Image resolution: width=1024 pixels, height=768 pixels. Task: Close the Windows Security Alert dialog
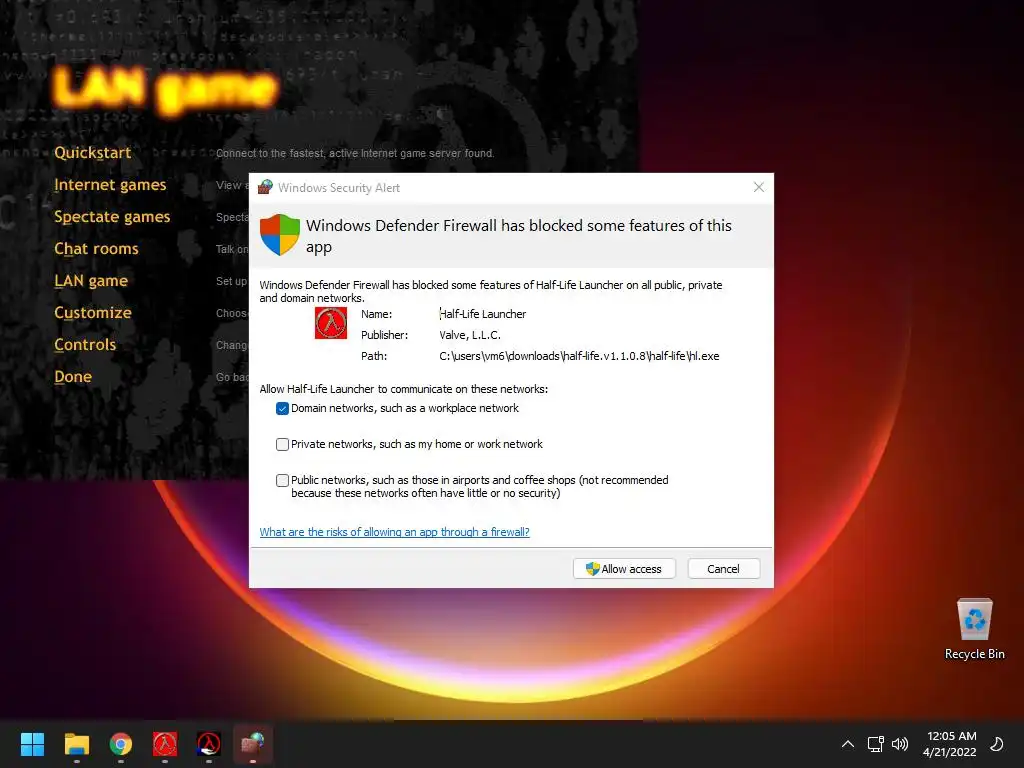[758, 187]
